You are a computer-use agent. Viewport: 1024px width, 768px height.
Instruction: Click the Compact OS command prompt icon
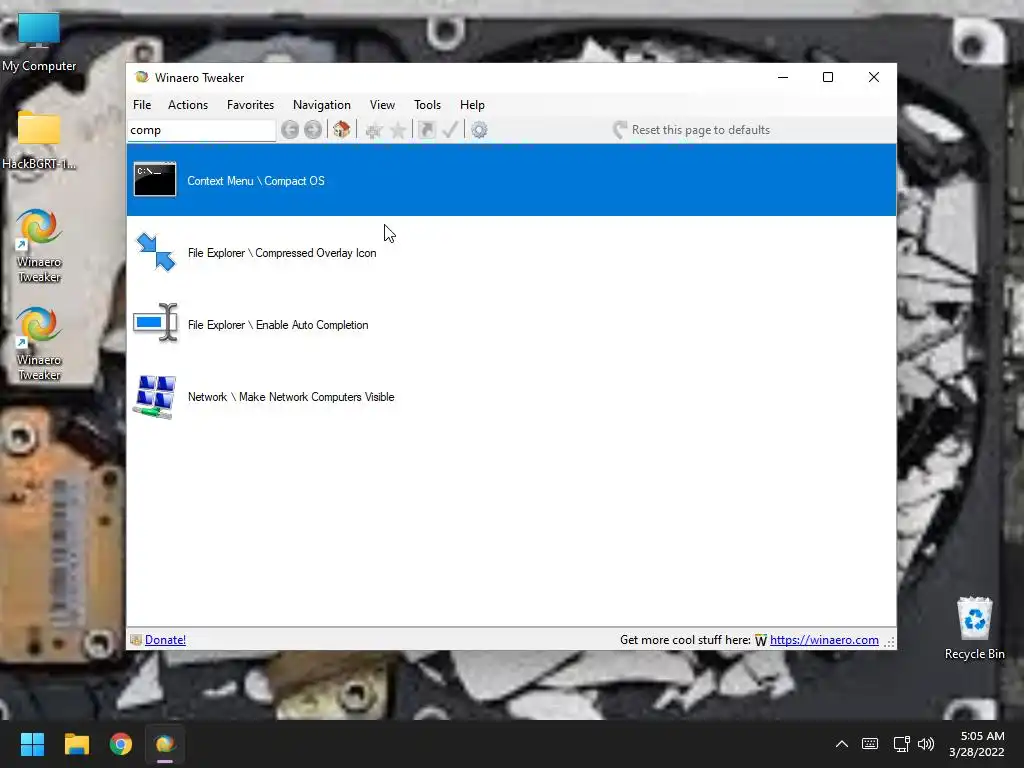[155, 180]
